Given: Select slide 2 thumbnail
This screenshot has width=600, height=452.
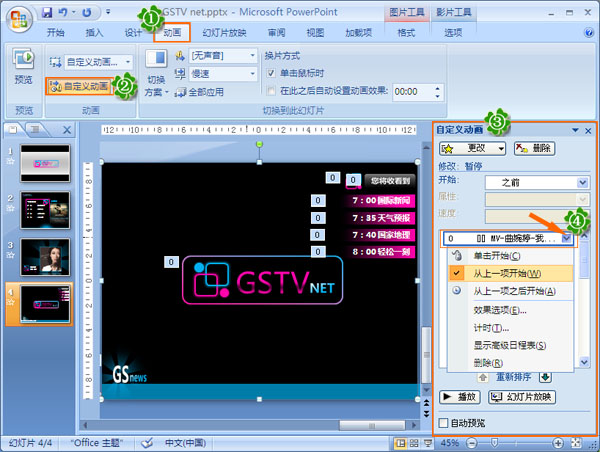Looking at the screenshot, I should click(45, 210).
